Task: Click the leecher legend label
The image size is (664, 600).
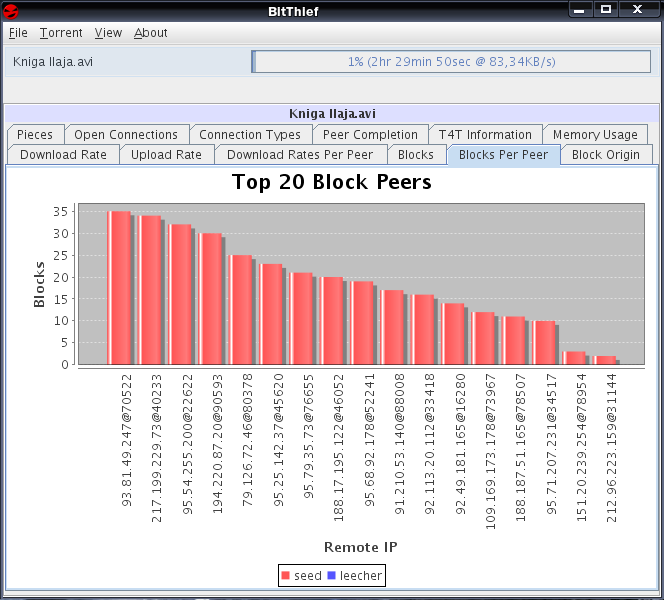Action: 361,575
